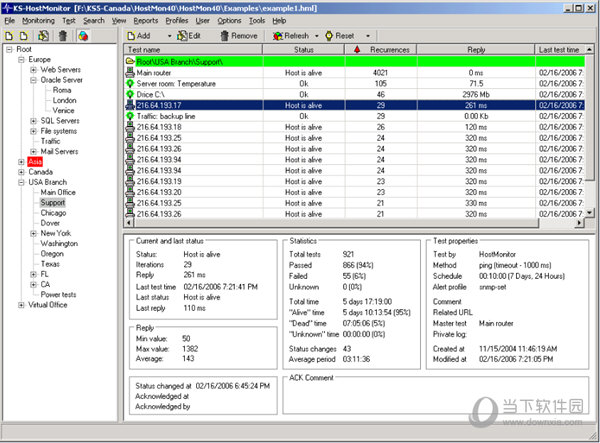Click the folder icon in the green path row

130,62
